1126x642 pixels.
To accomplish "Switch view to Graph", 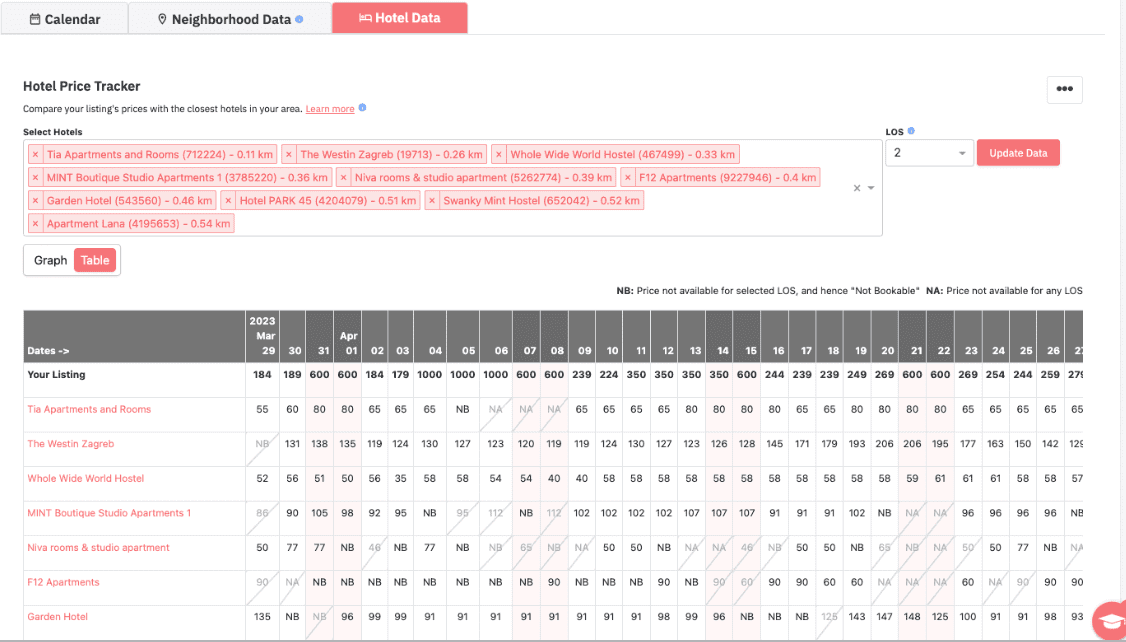I will point(50,260).
